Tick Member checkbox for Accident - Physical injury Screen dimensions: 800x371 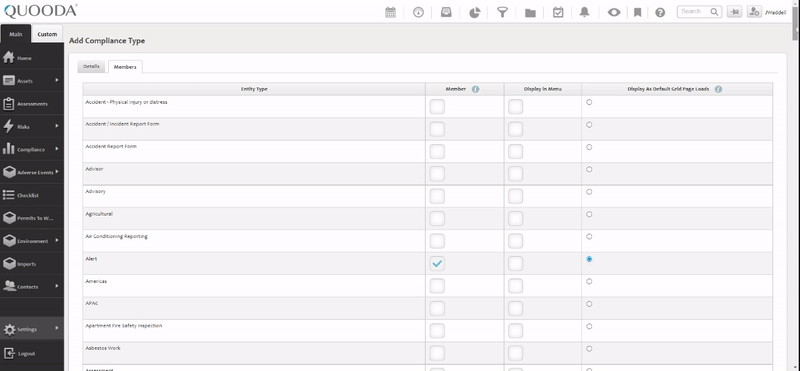(x=437, y=107)
